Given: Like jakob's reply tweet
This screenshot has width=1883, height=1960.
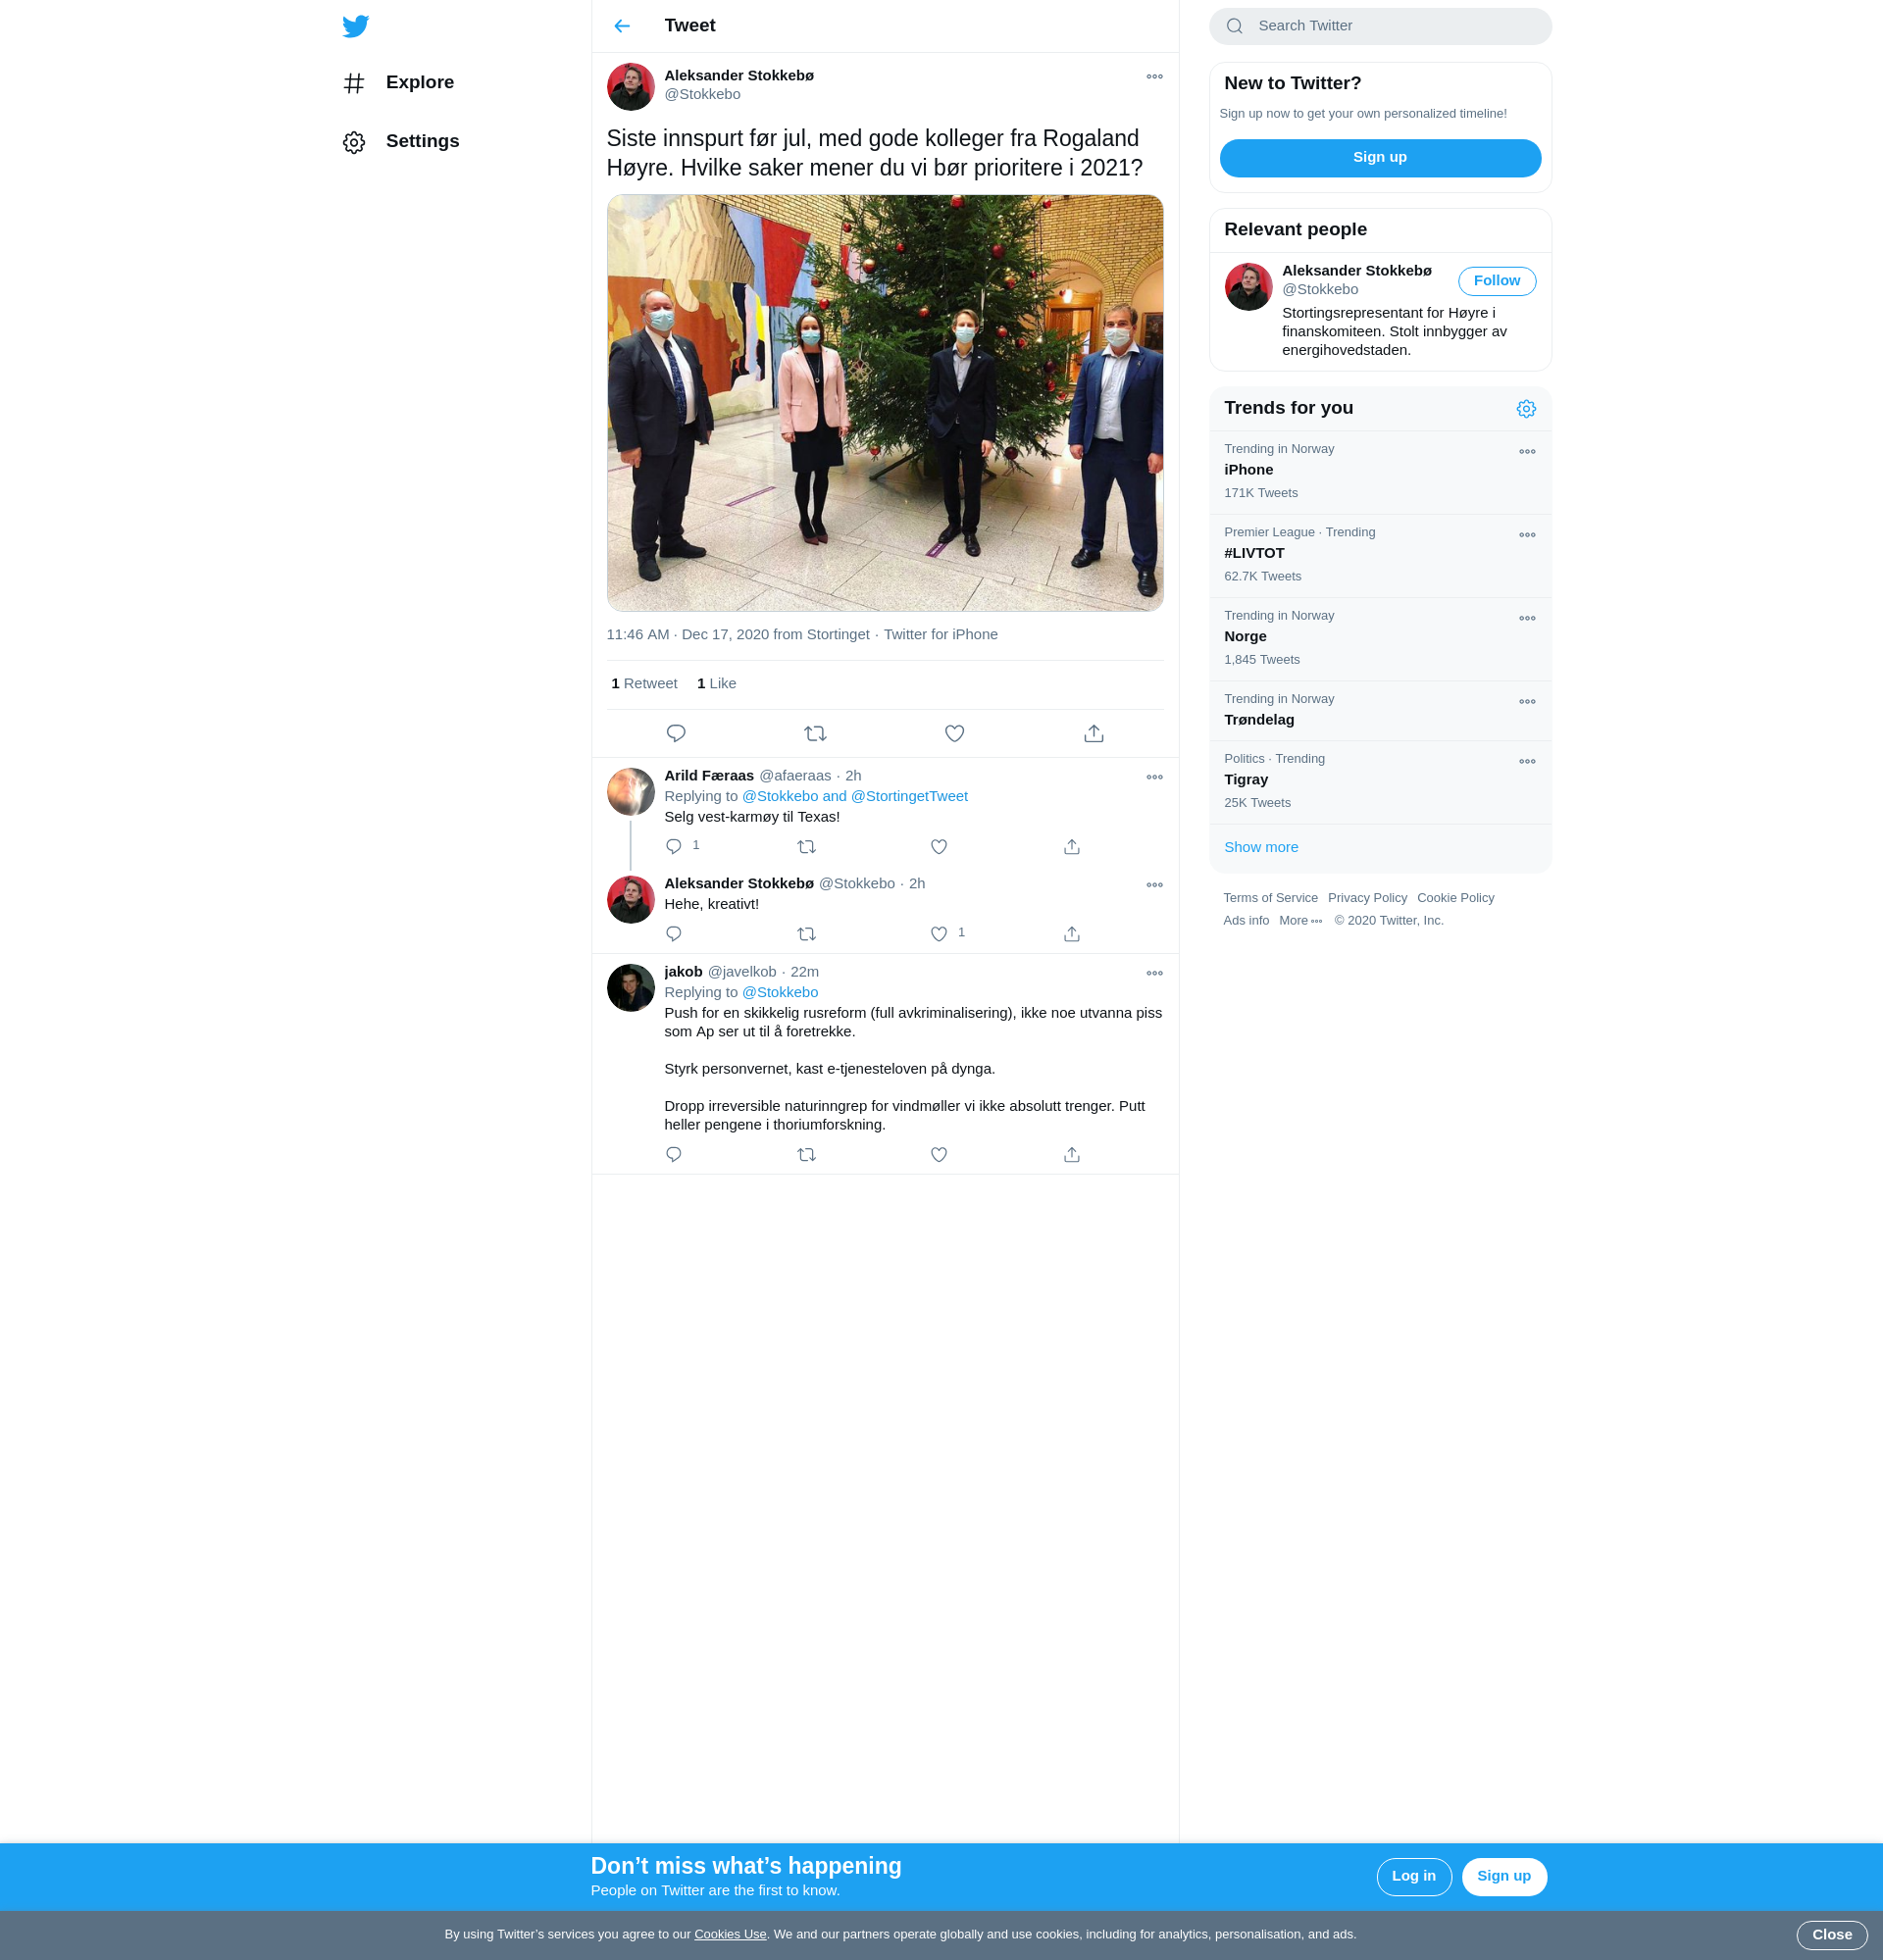Looking at the screenshot, I should point(938,1154).
